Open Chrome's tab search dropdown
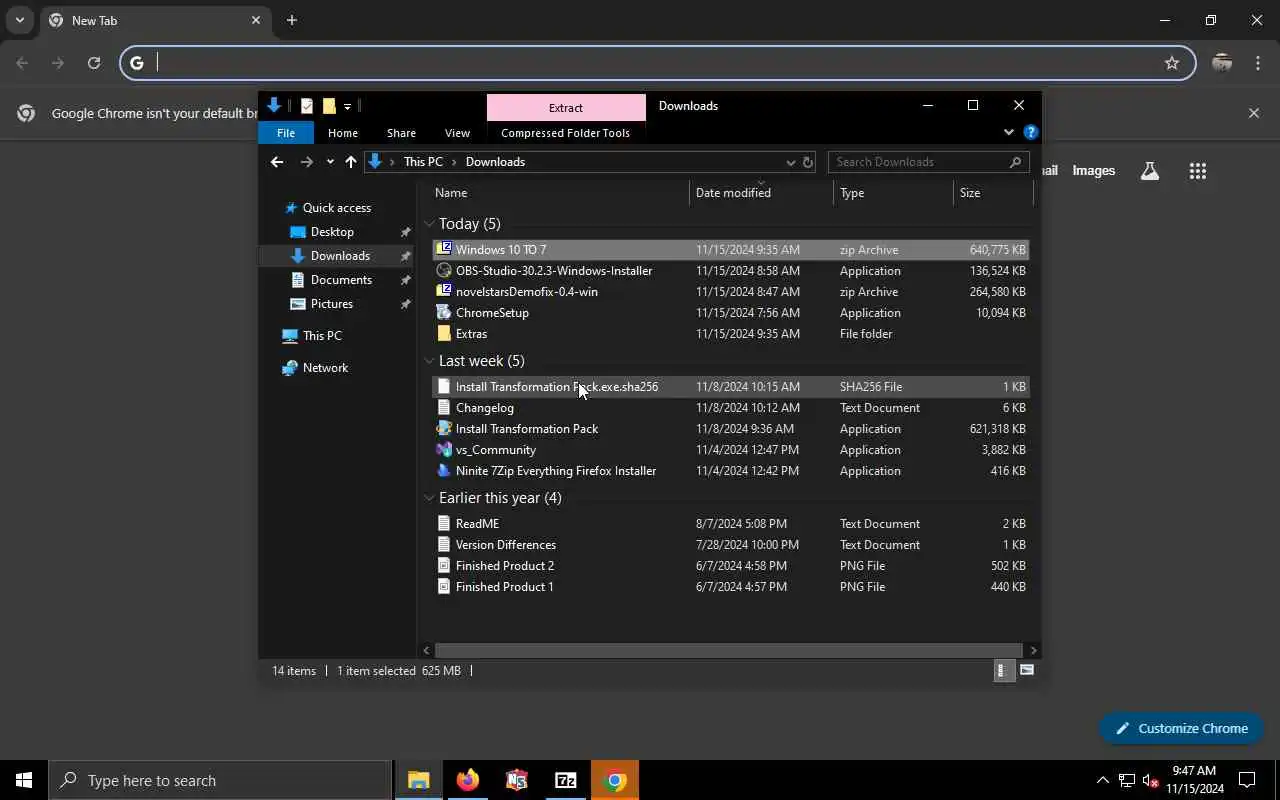The height and width of the screenshot is (800, 1280). [19, 20]
